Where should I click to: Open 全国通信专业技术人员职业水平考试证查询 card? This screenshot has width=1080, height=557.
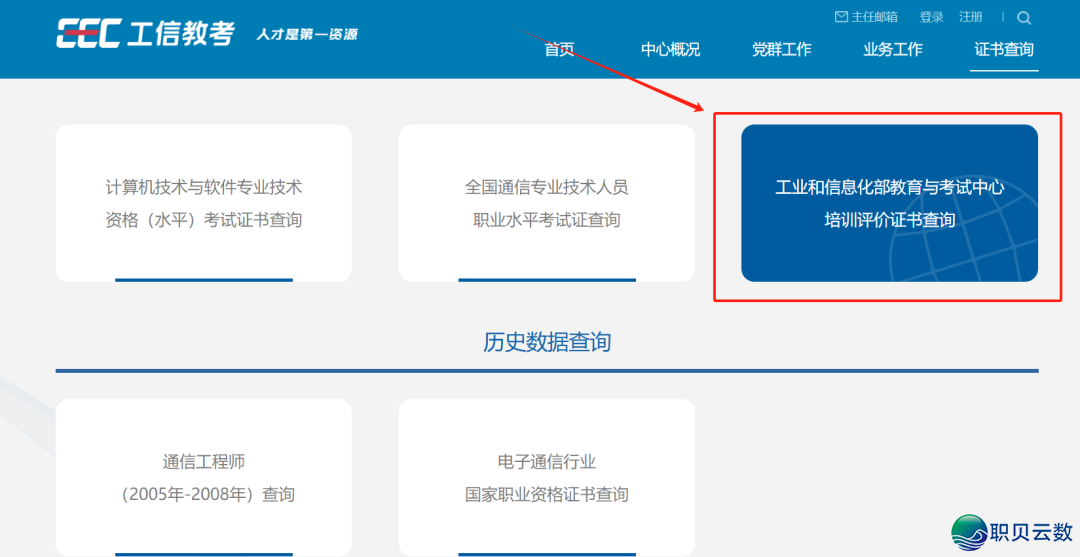pos(547,203)
